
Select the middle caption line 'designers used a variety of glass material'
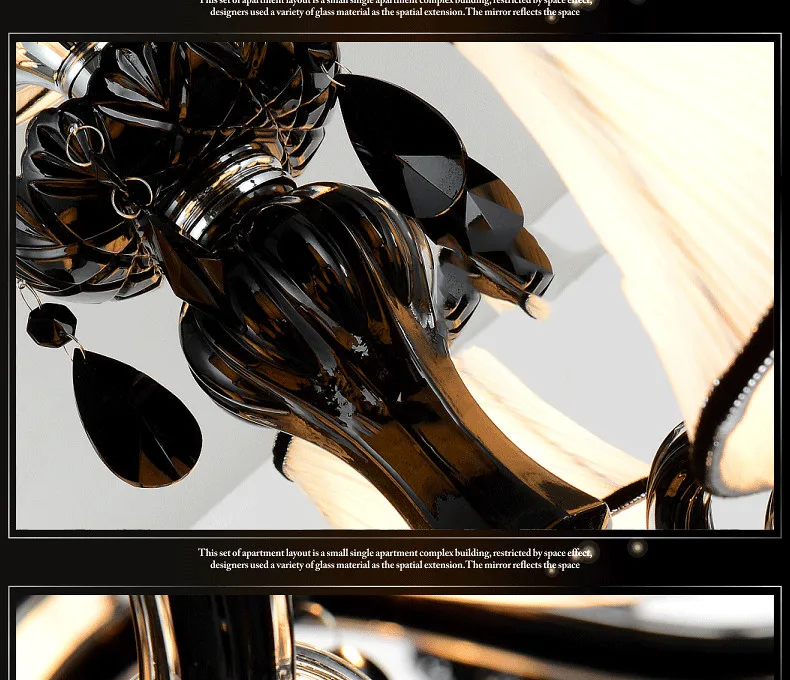[394, 565]
